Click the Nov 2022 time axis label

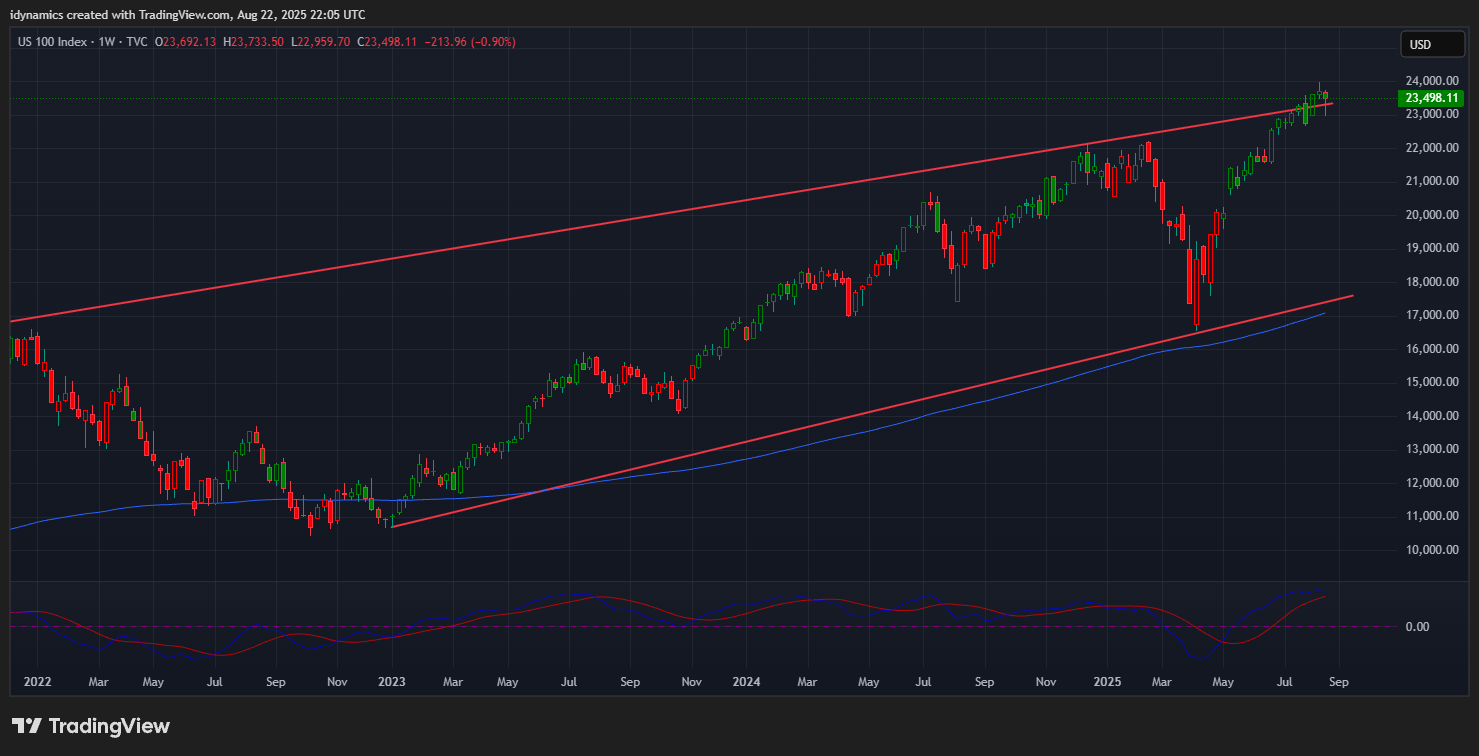click(x=337, y=682)
